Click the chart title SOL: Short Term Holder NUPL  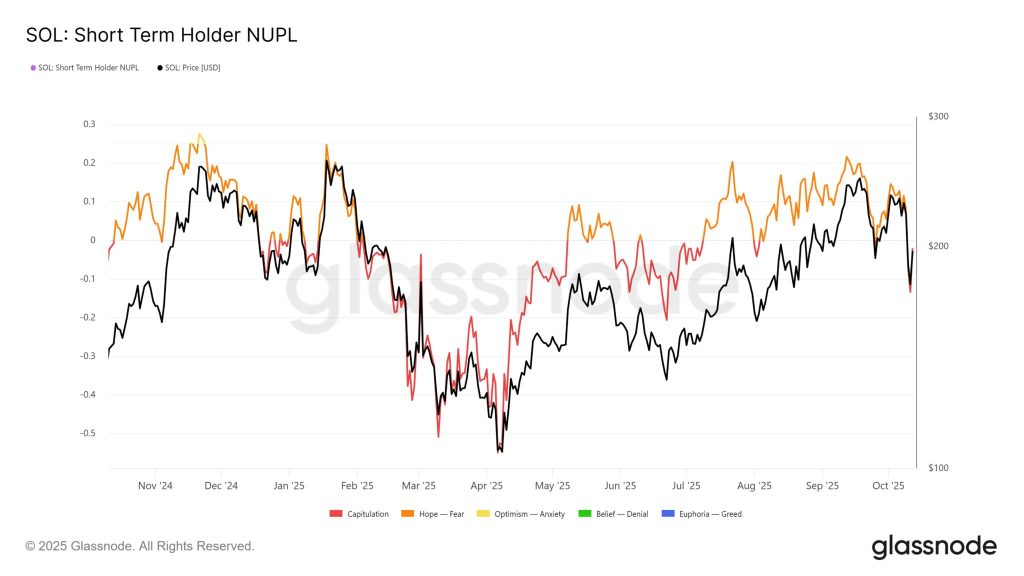click(x=161, y=35)
